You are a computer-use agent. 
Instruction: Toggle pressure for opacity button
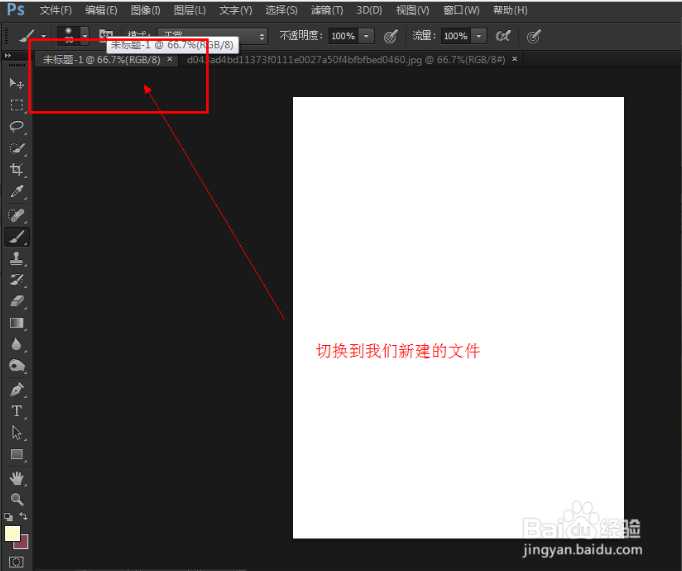tap(391, 36)
